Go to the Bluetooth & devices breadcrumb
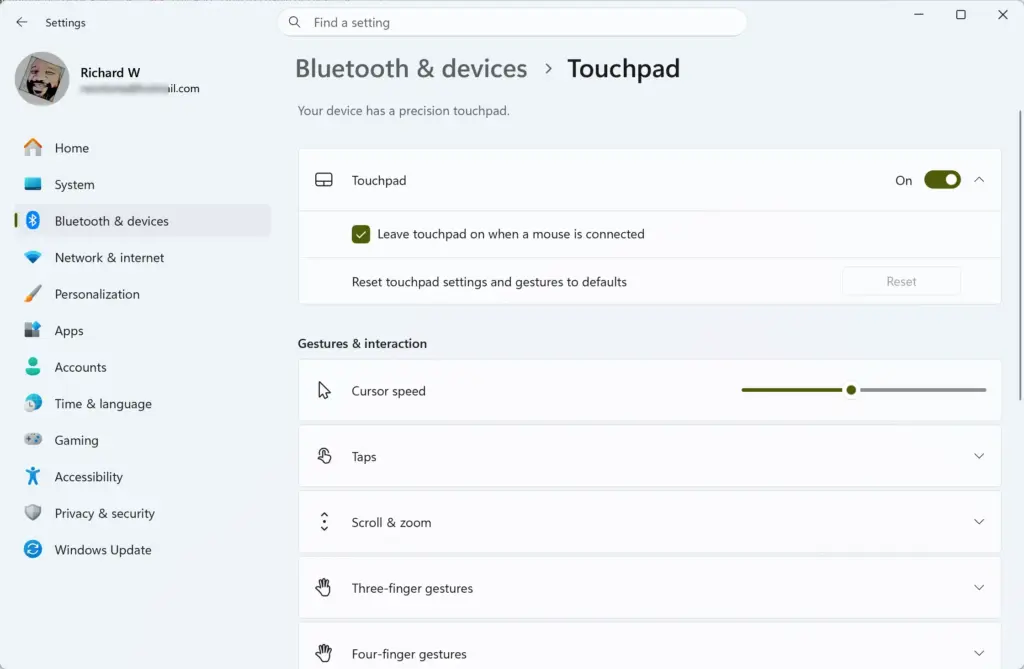Viewport: 1024px width, 669px height. [x=411, y=69]
